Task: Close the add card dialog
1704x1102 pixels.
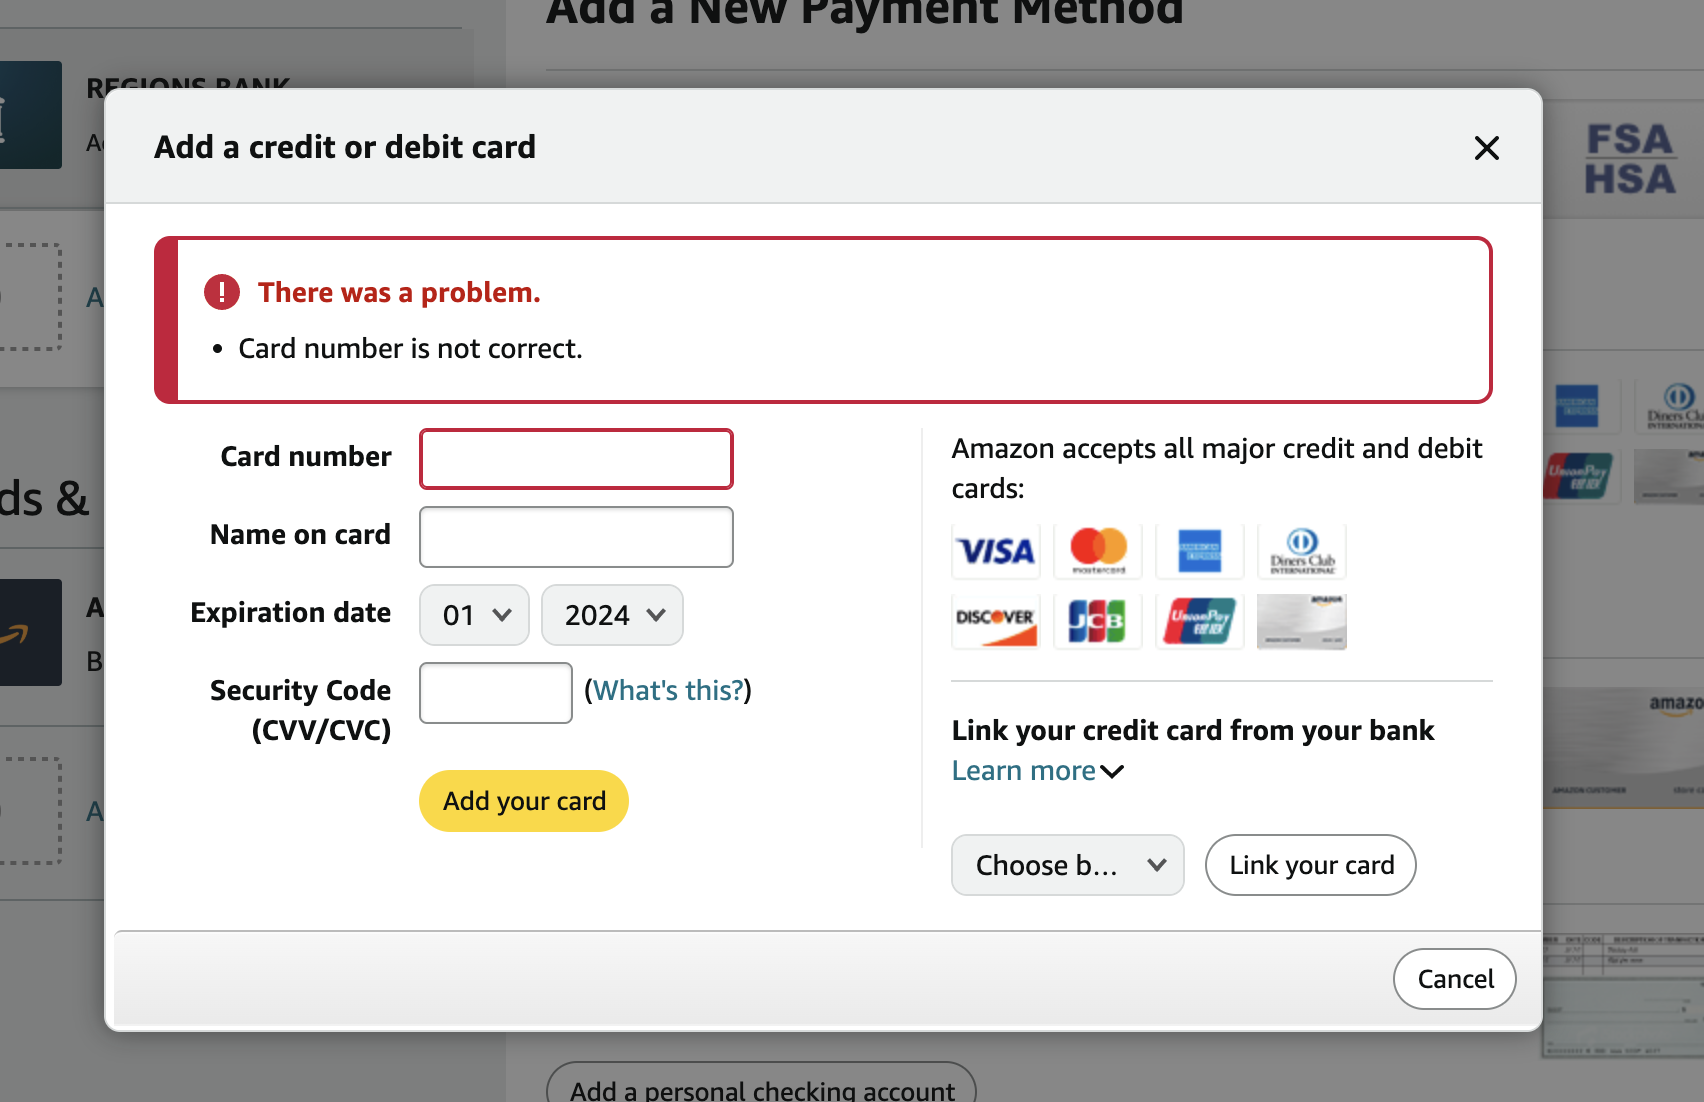Action: click(x=1486, y=148)
